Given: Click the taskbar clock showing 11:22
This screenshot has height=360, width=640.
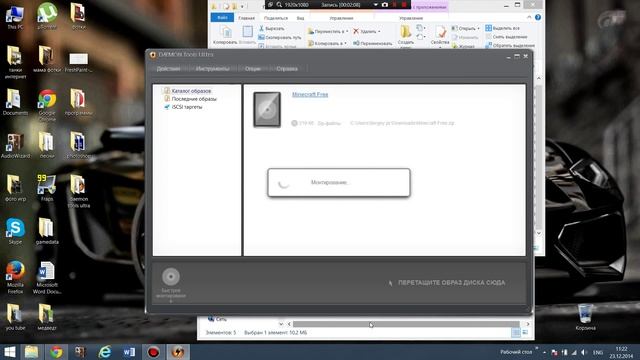Looking at the screenshot, I should pyautogui.click(x=621, y=352).
